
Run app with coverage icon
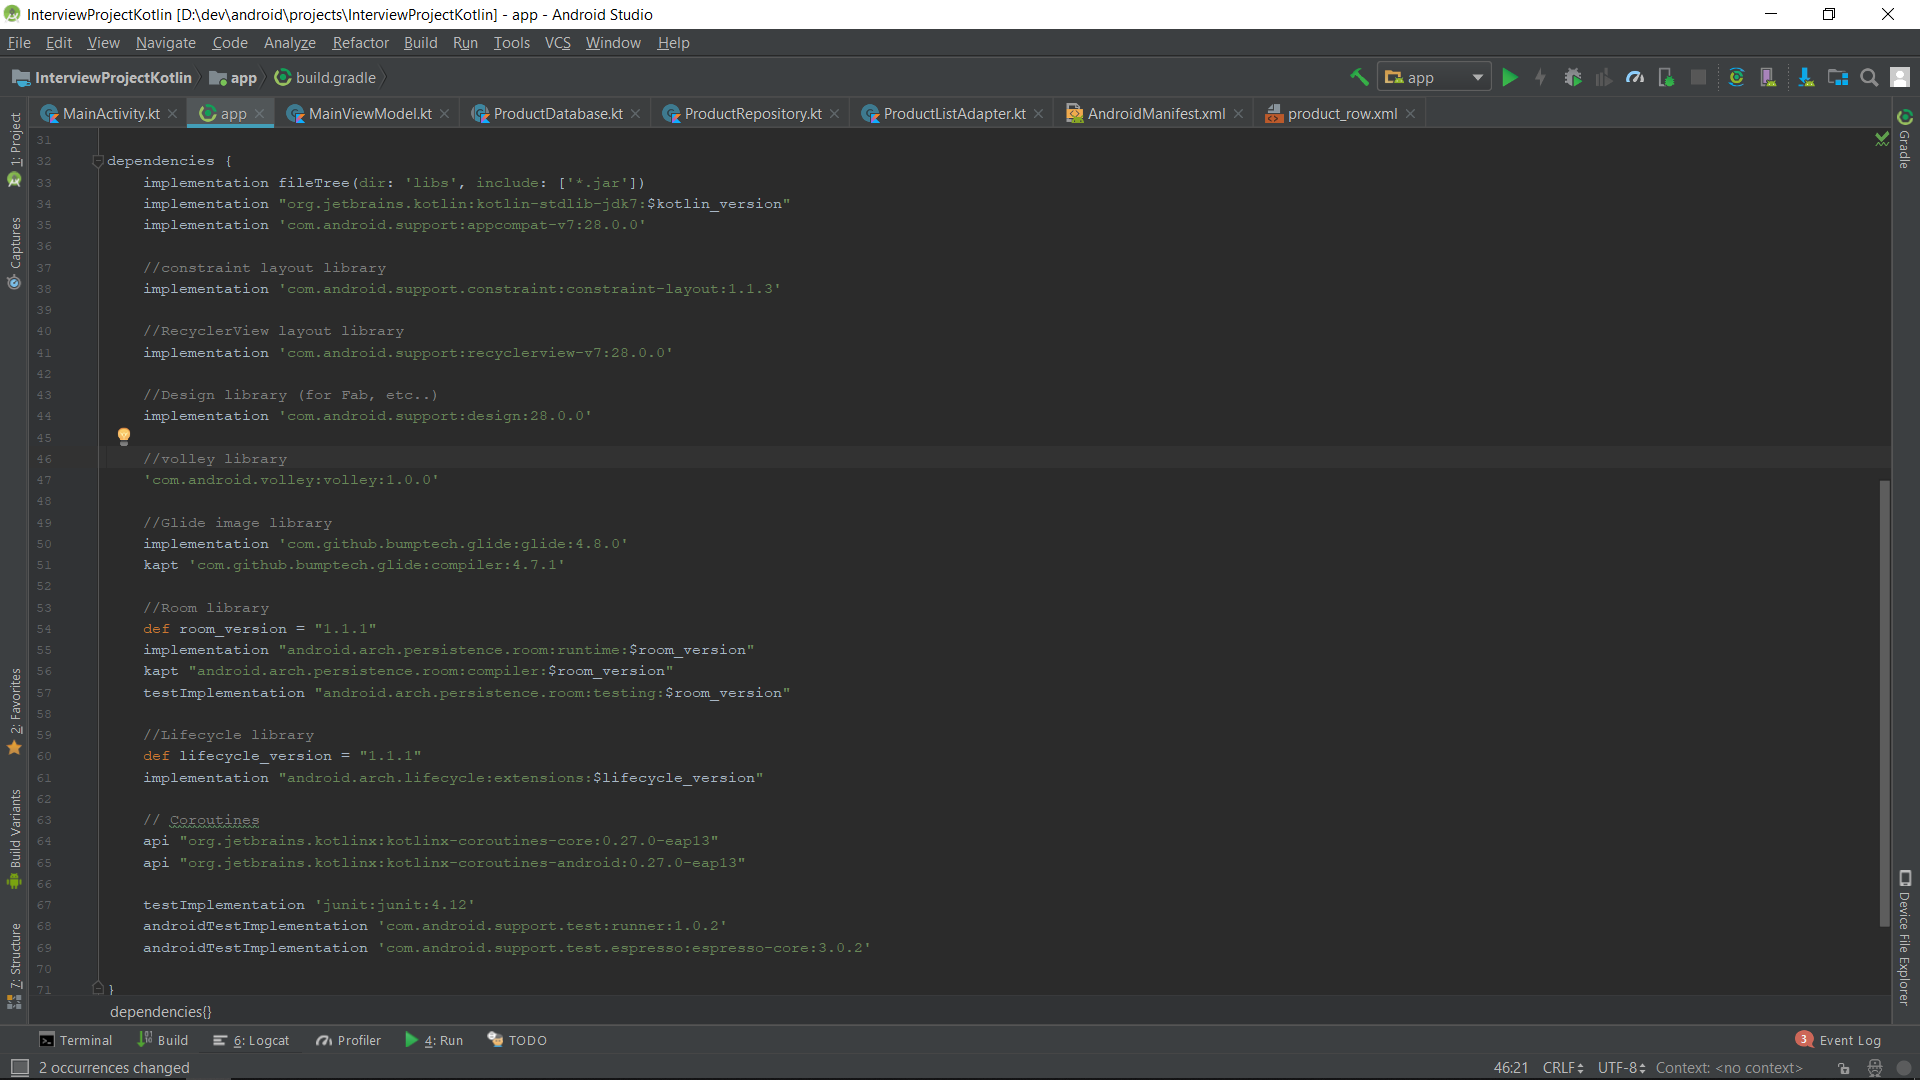pos(1604,77)
